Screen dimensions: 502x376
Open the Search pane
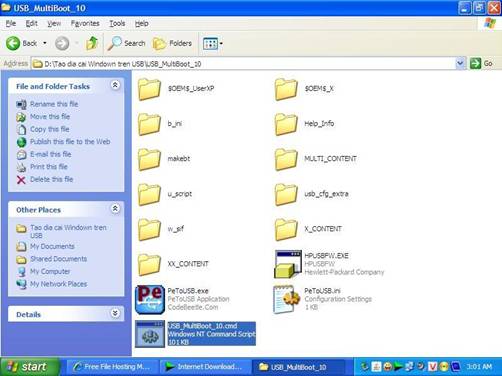click(x=127, y=43)
